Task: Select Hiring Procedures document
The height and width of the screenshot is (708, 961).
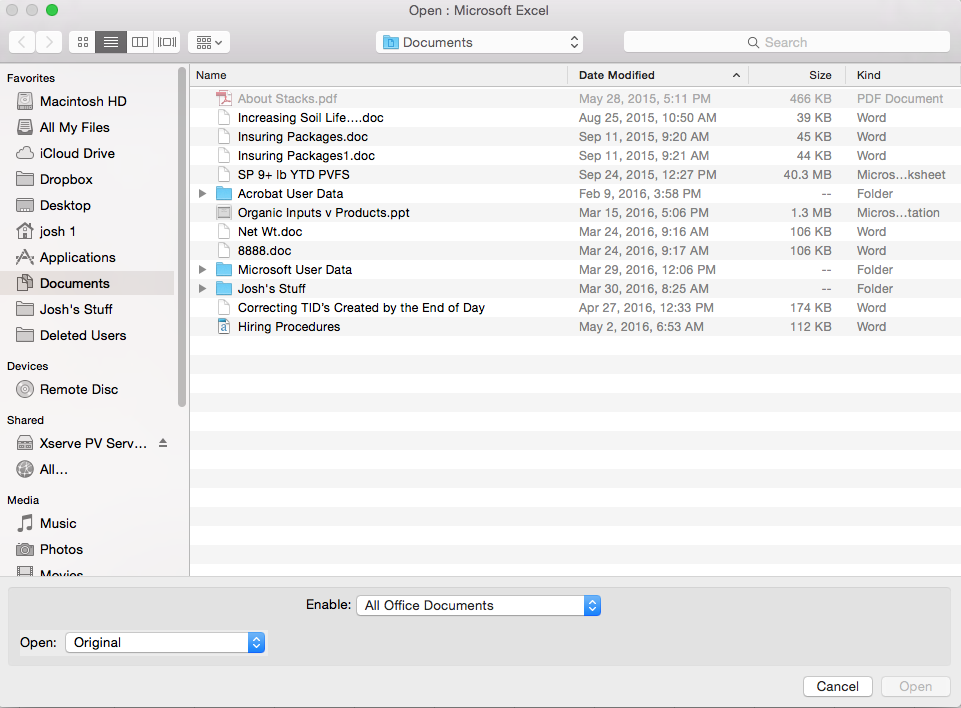Action: [575, 327]
